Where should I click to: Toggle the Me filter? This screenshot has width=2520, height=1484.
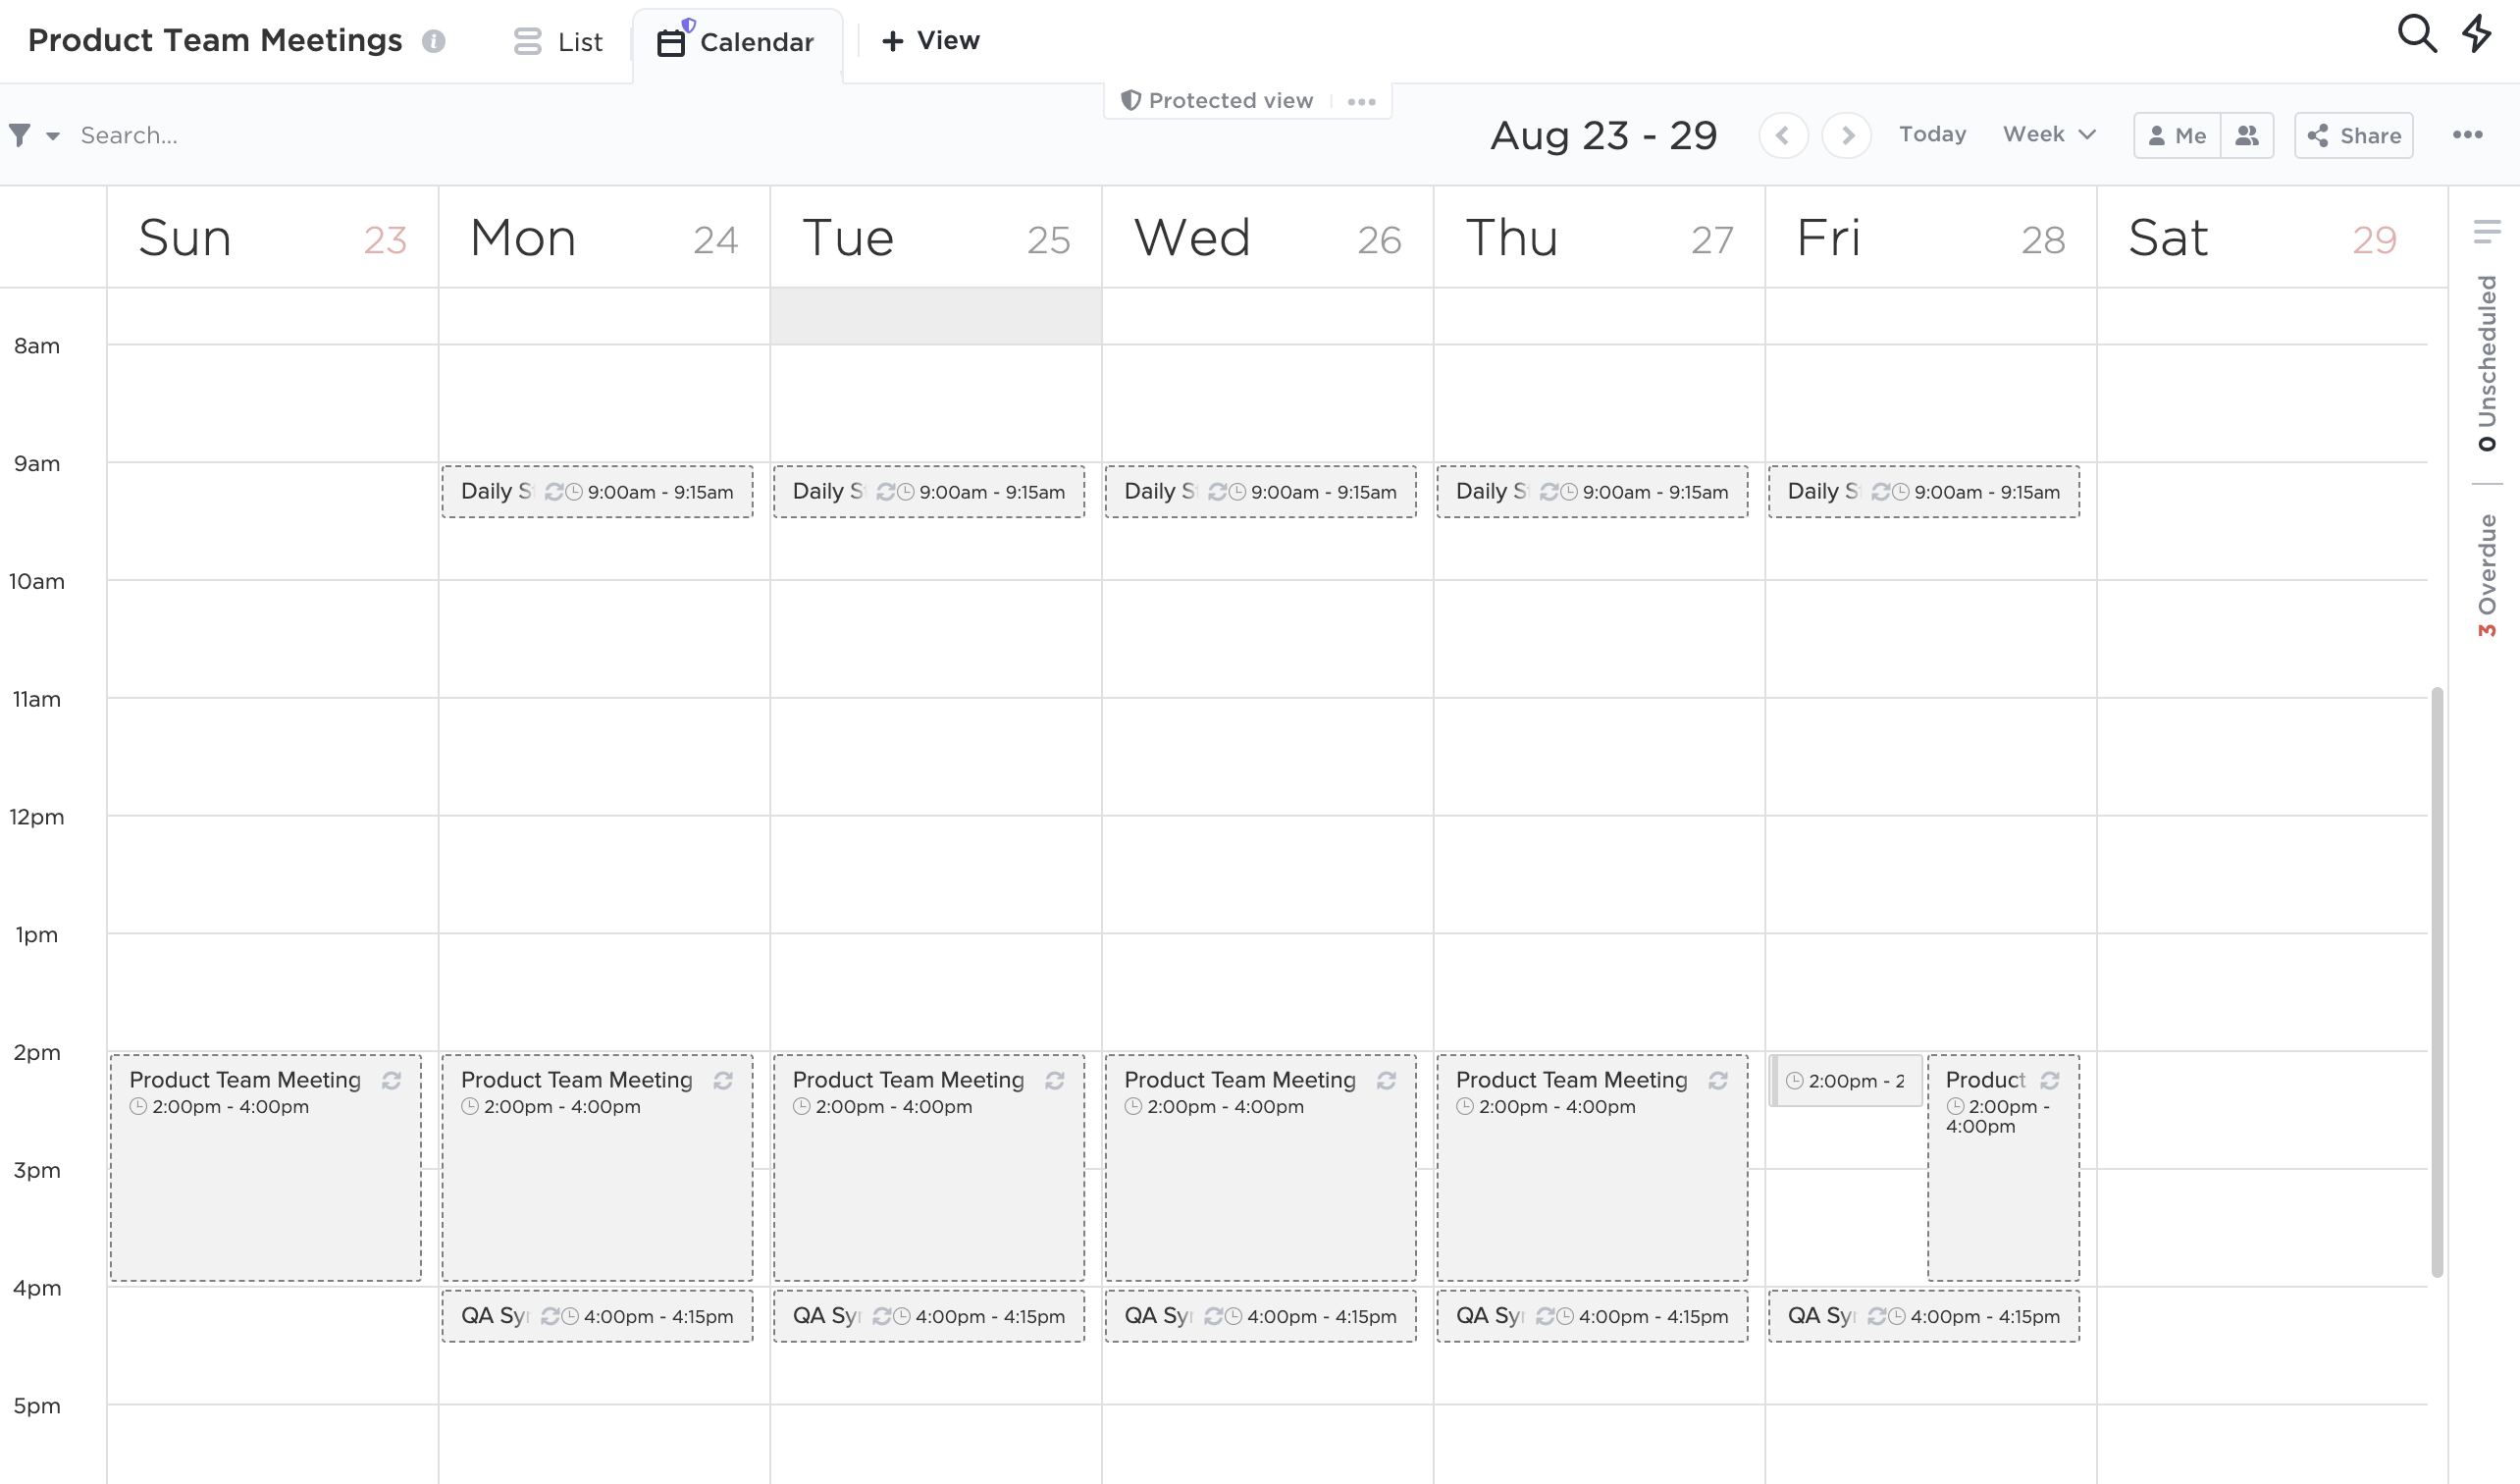[x=2177, y=135]
